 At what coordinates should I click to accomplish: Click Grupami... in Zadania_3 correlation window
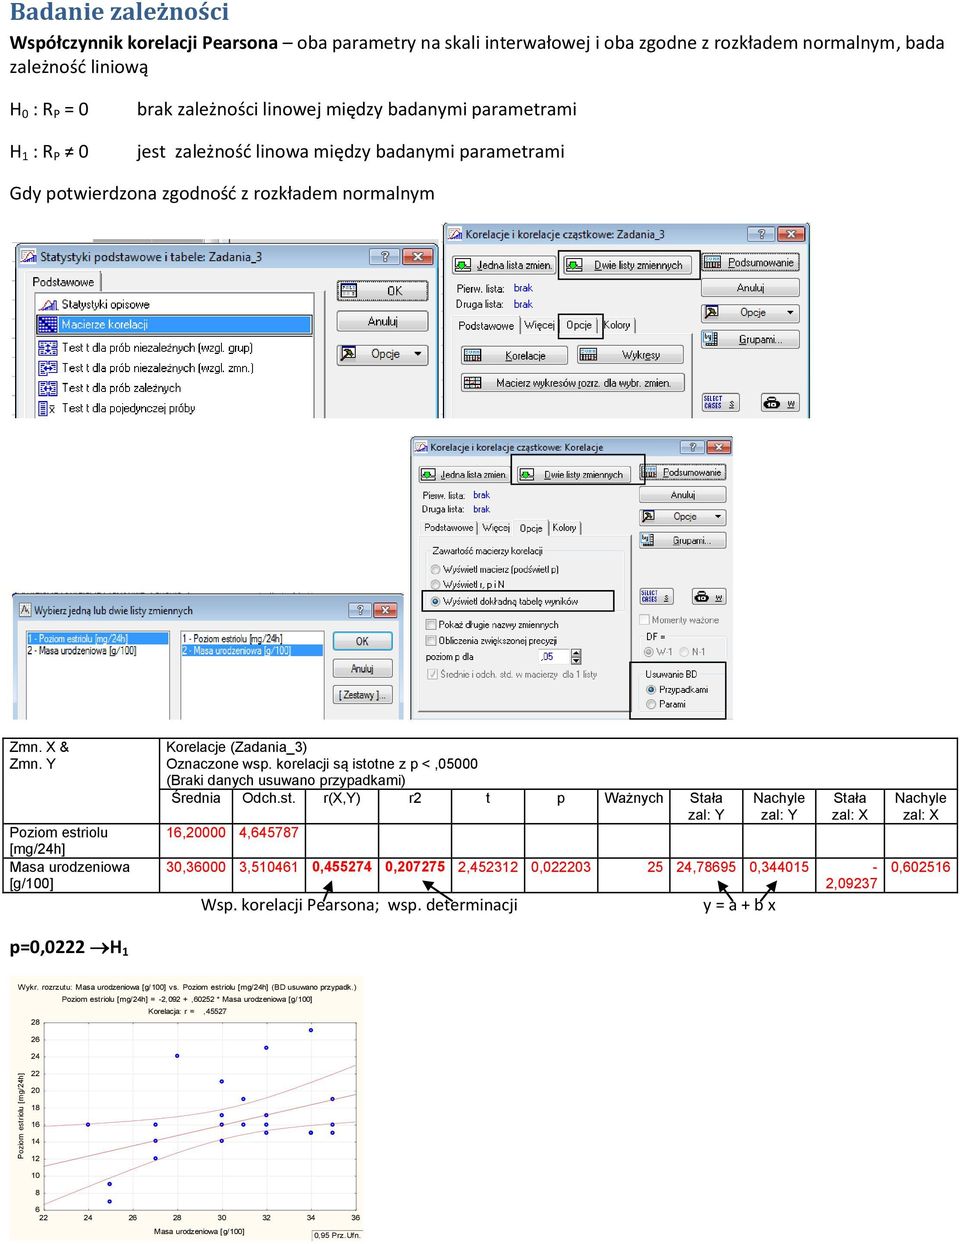(750, 339)
